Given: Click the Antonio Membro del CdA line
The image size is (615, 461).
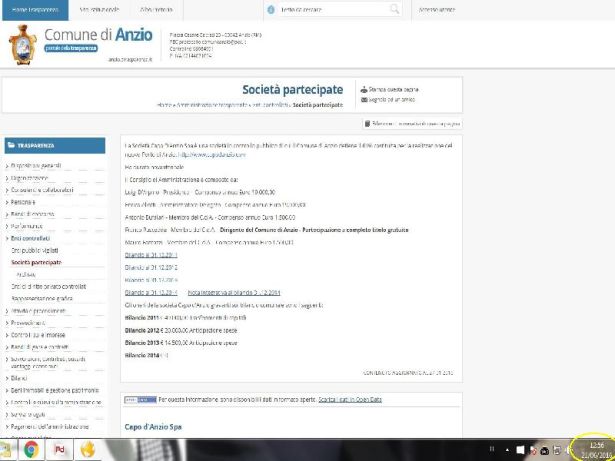Looking at the screenshot, I should click(210, 218).
